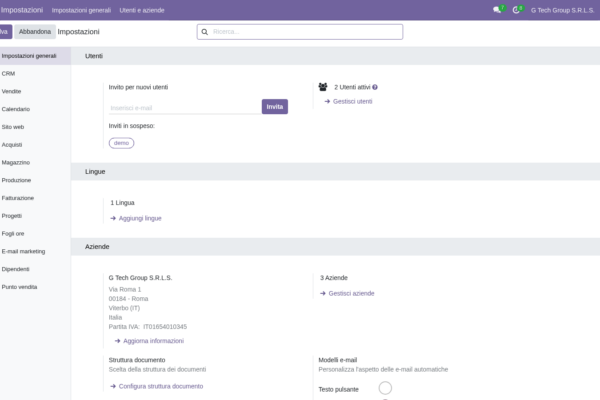Select Impostazioni generali sidebar tab
The height and width of the screenshot is (400, 600).
[x=35, y=56]
